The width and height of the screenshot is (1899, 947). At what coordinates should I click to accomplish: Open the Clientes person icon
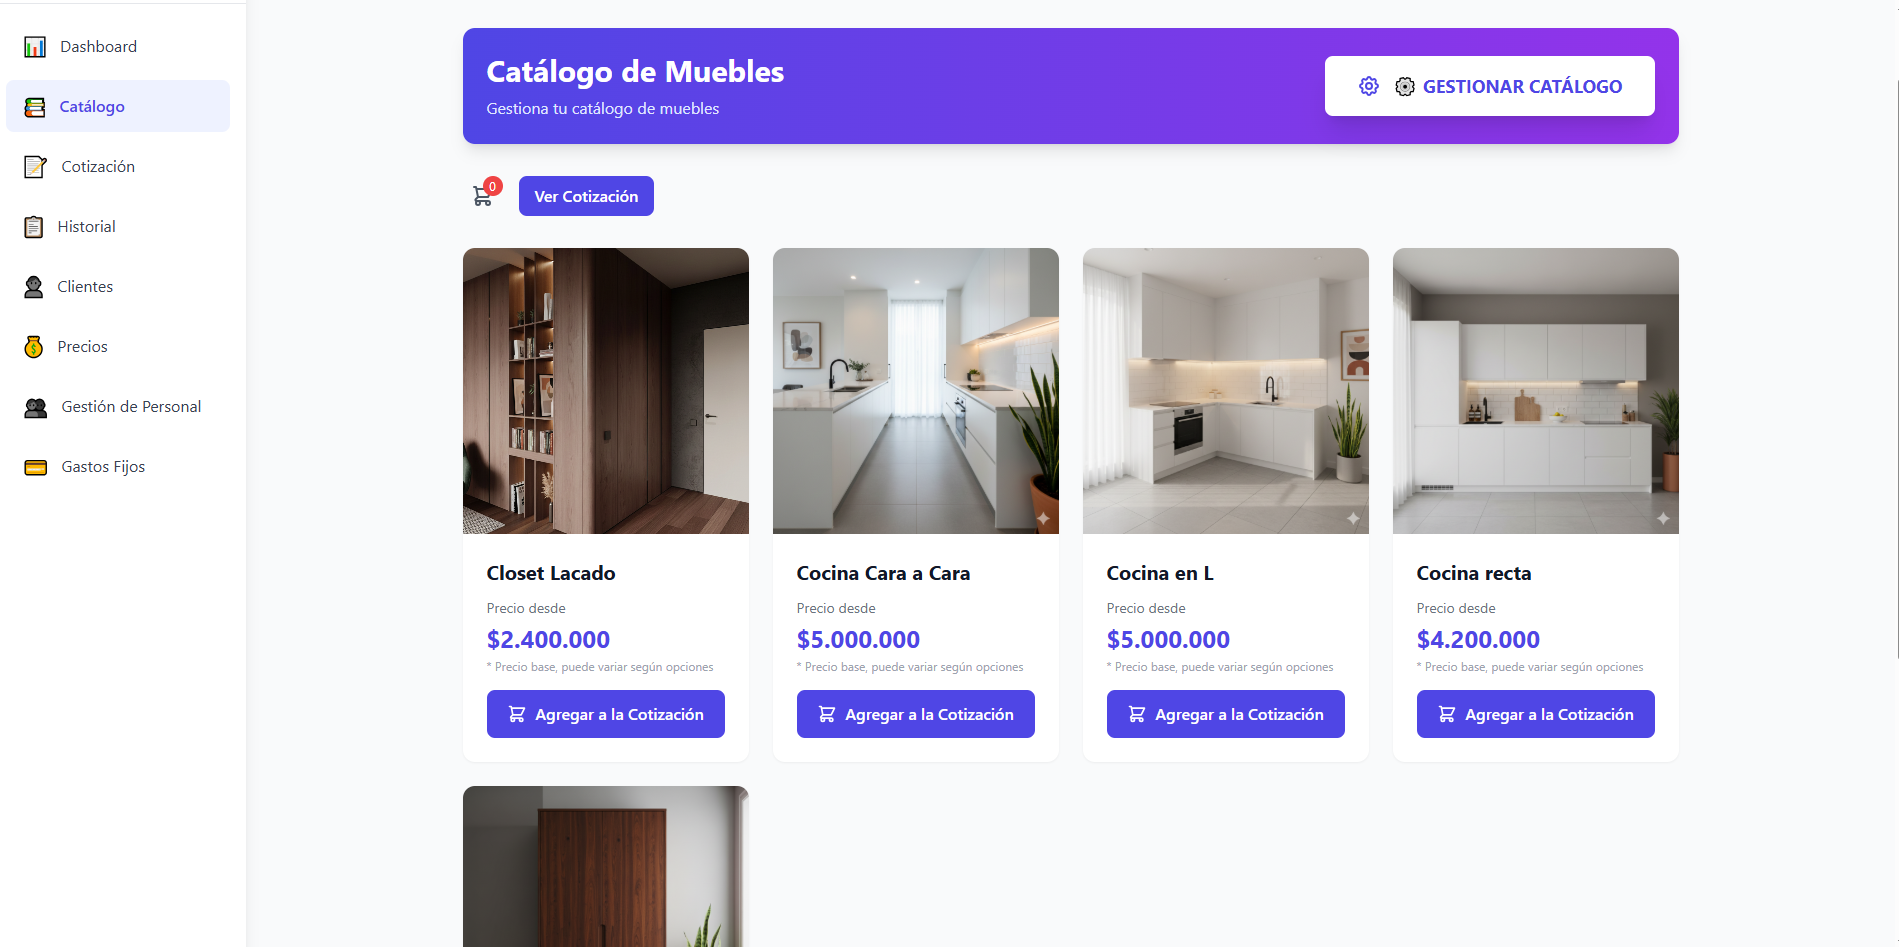(x=34, y=287)
